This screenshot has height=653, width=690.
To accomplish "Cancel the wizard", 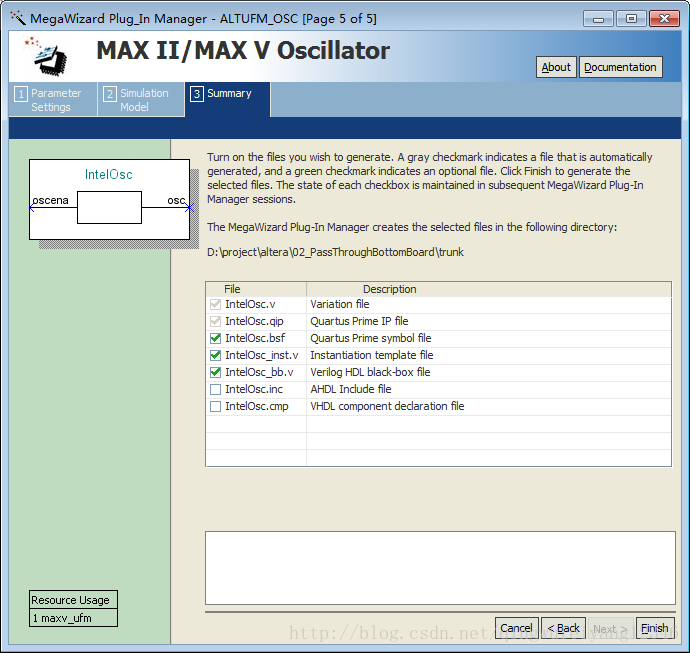I will point(516,628).
